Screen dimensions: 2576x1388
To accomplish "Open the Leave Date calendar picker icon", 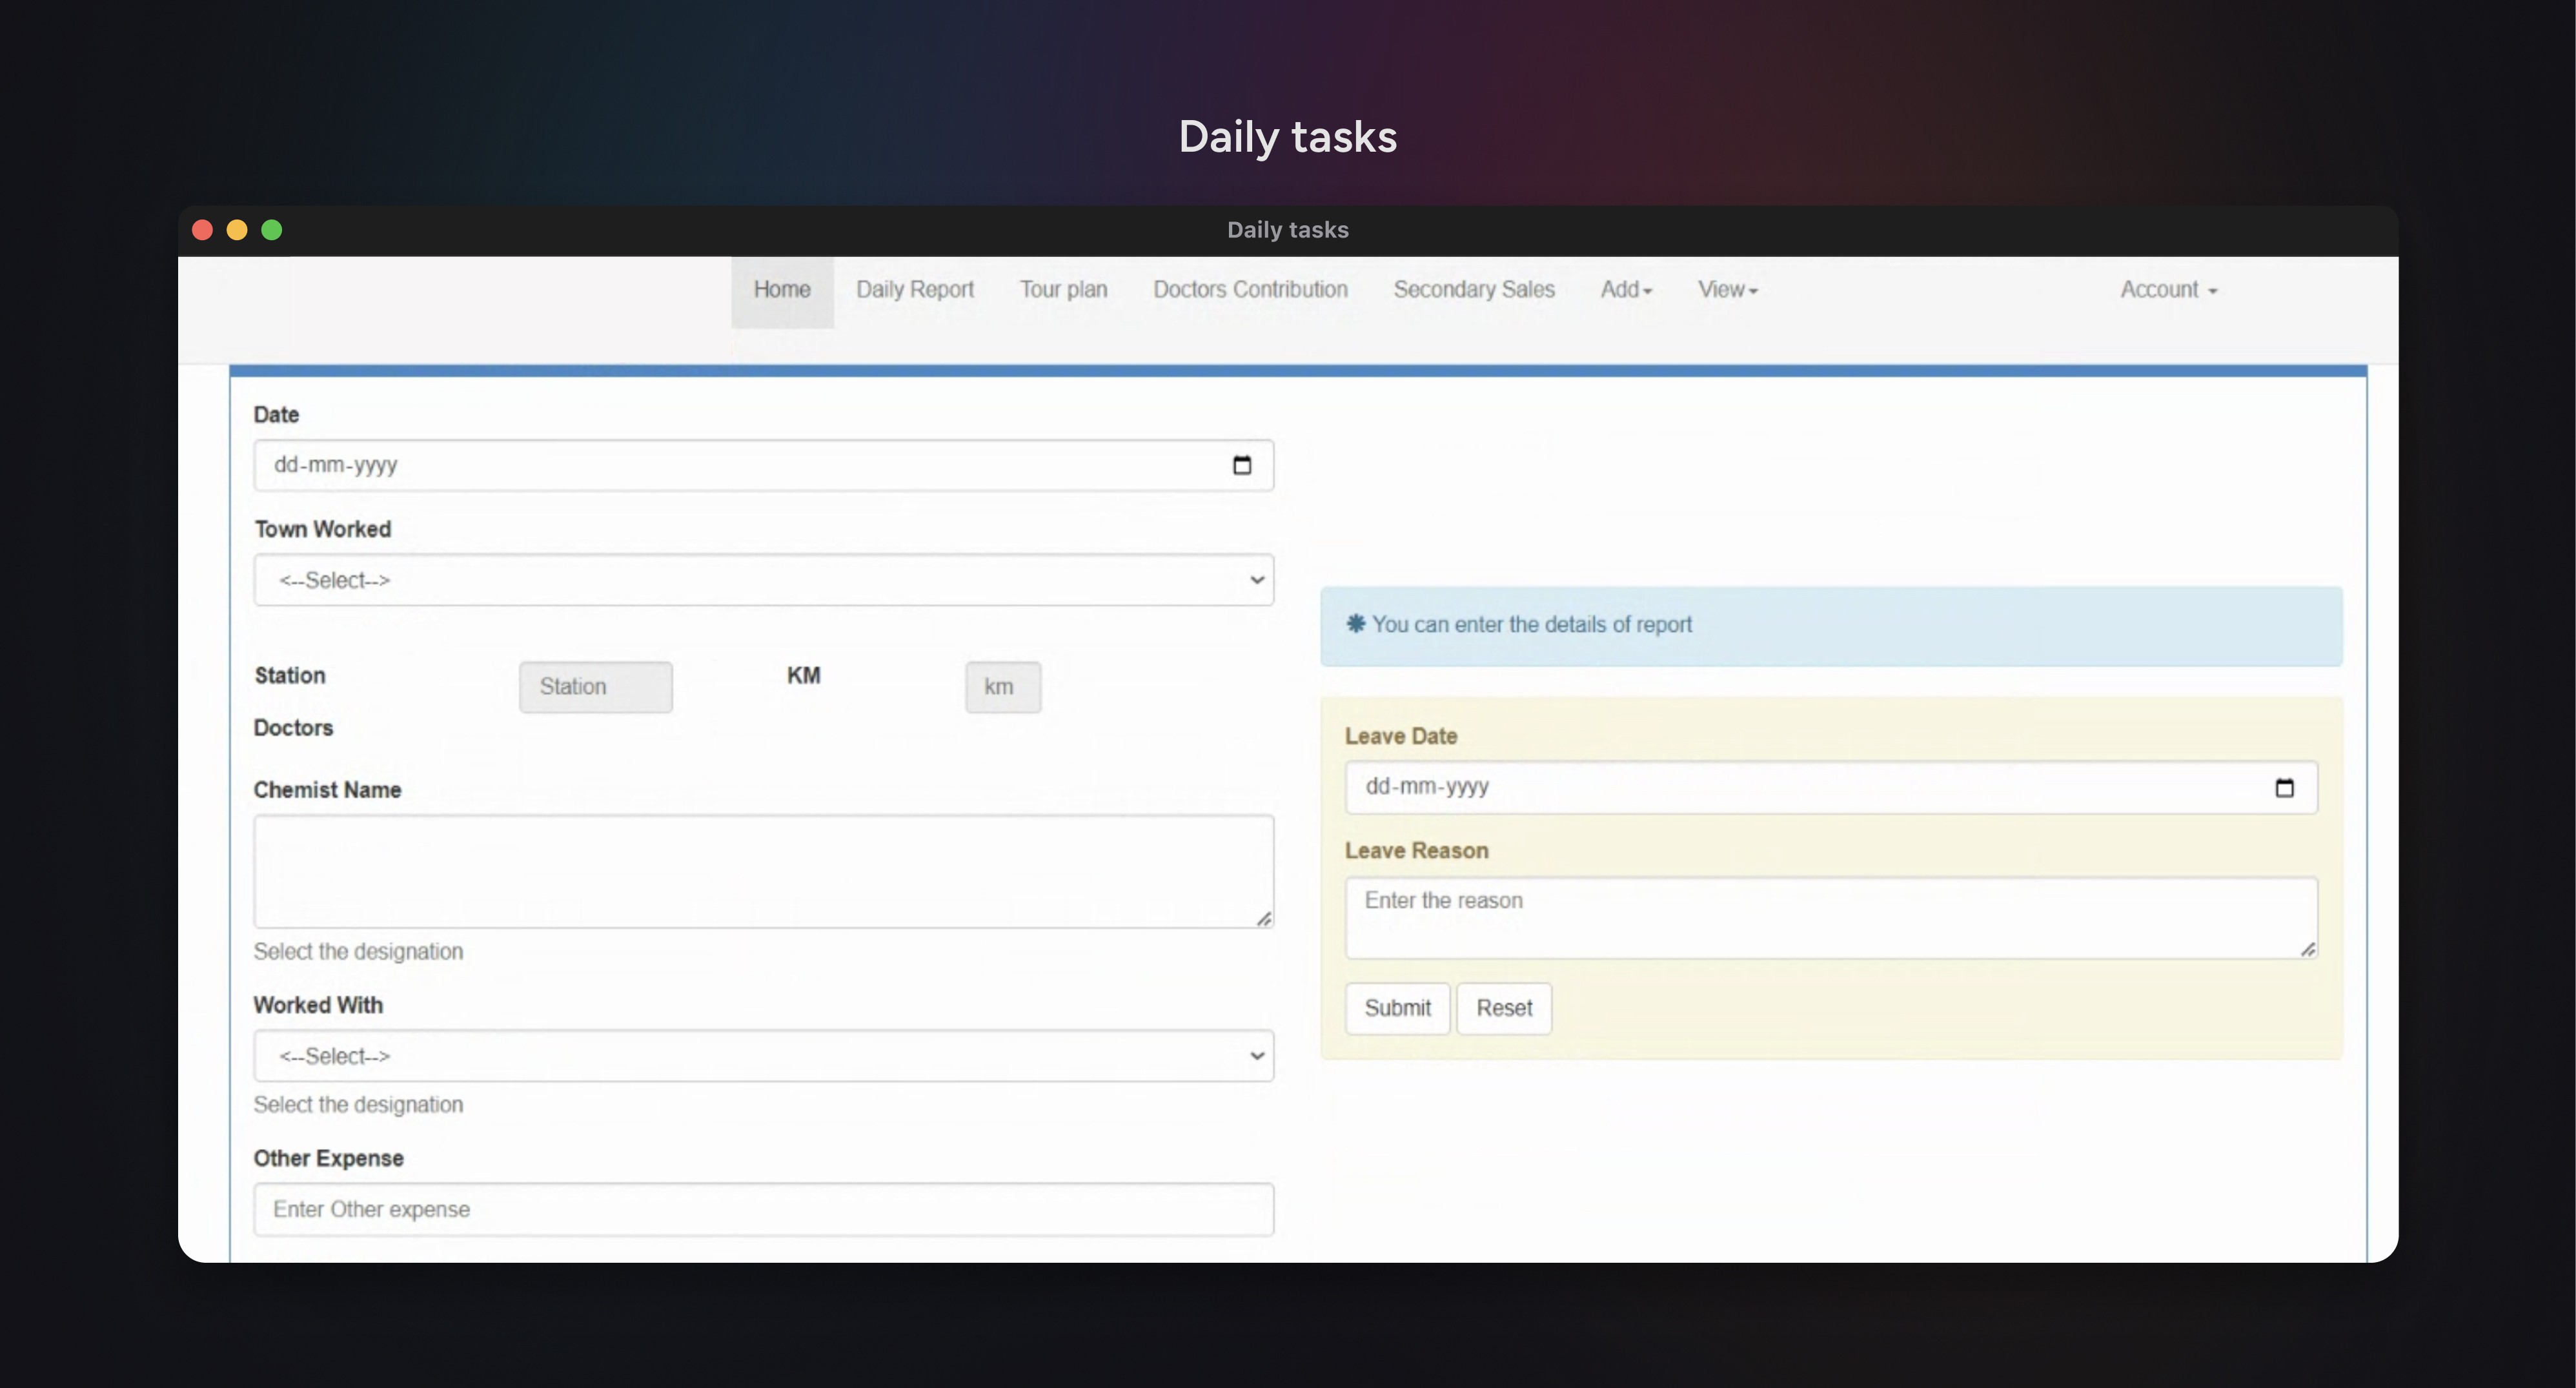I will tap(2284, 788).
